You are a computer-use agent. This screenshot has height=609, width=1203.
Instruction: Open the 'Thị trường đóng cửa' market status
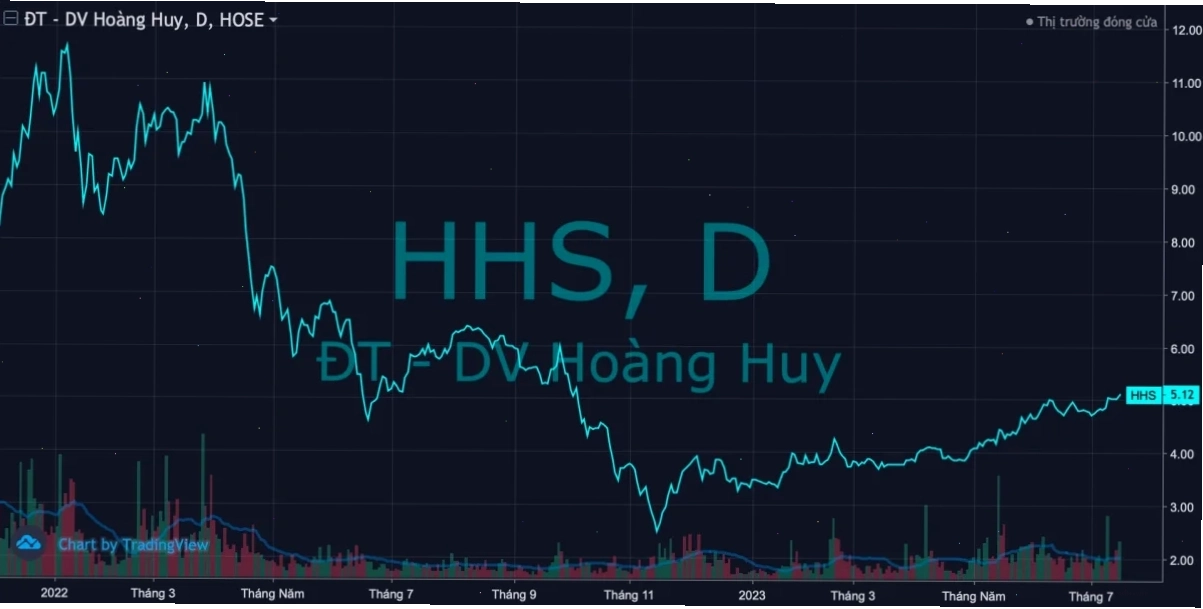[x=1091, y=22]
